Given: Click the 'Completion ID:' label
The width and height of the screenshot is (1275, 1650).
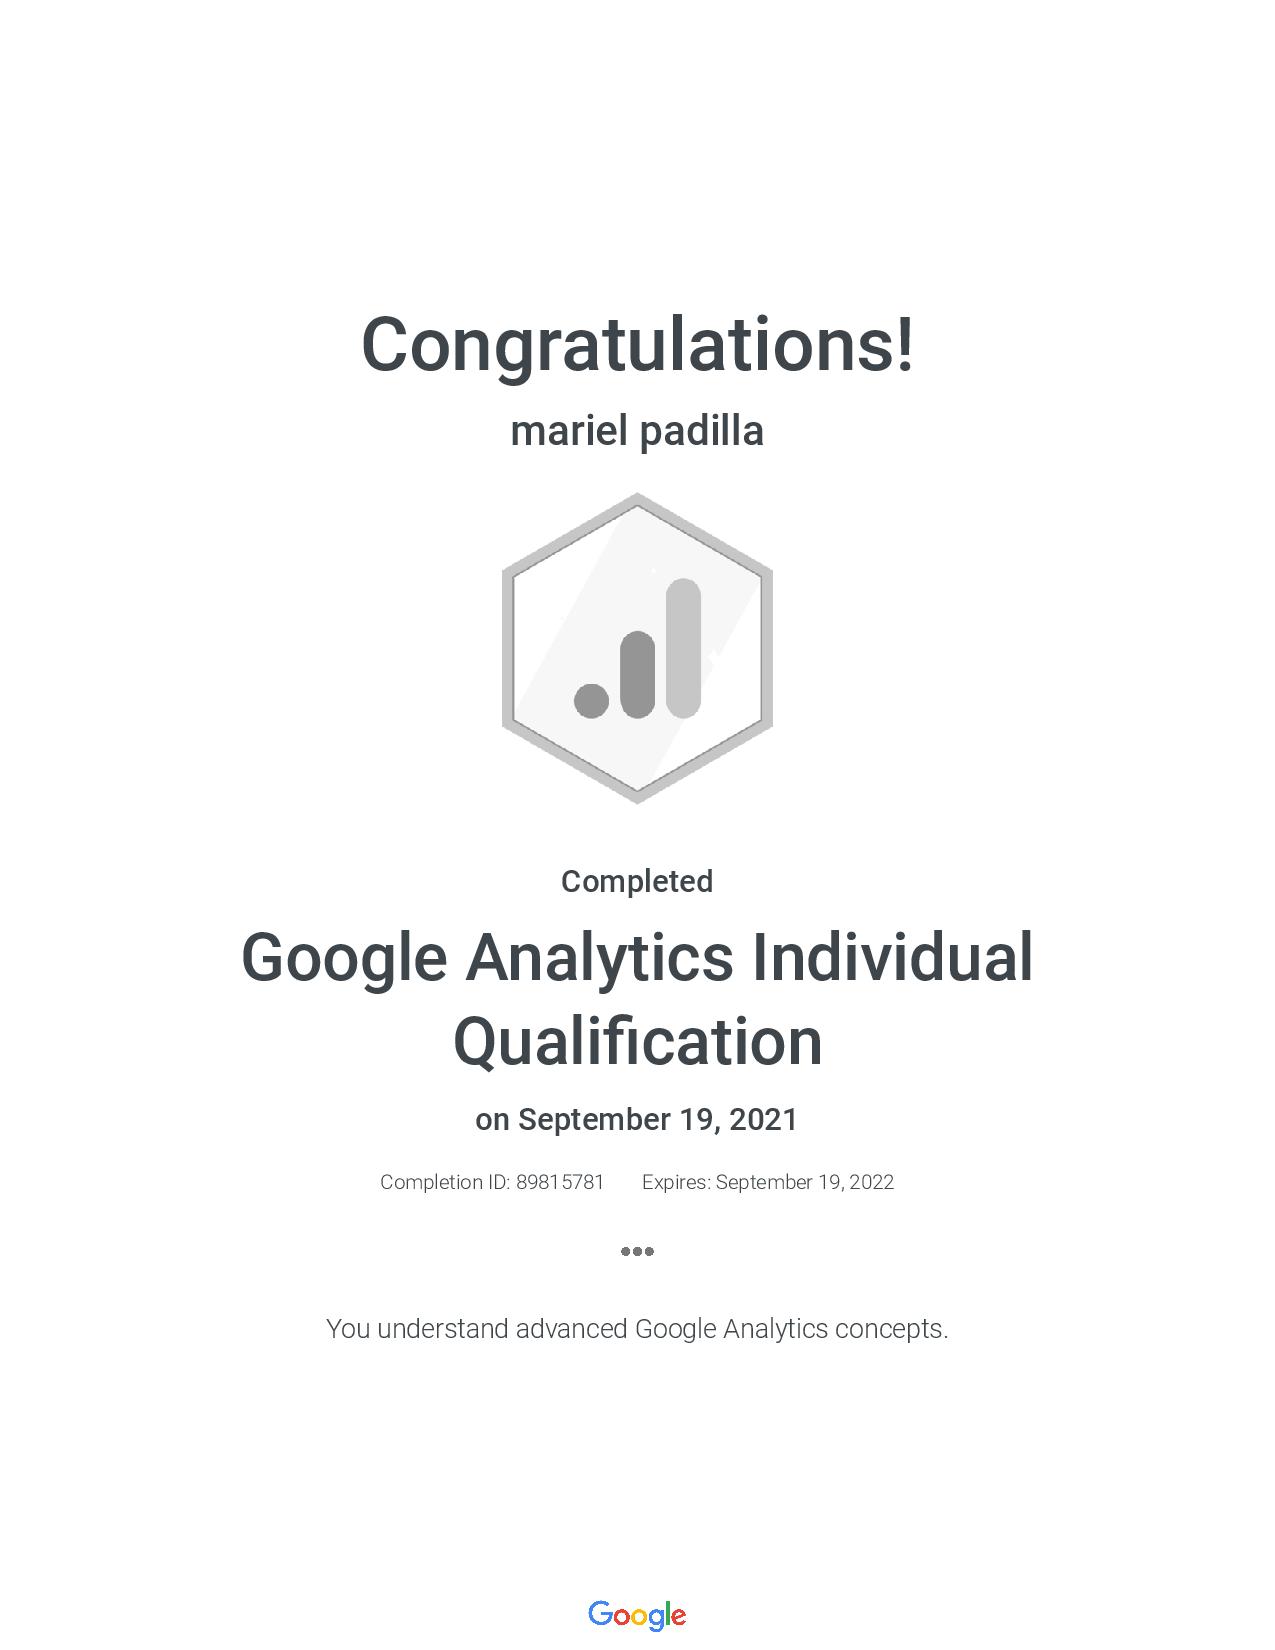Looking at the screenshot, I should coord(445,1182).
